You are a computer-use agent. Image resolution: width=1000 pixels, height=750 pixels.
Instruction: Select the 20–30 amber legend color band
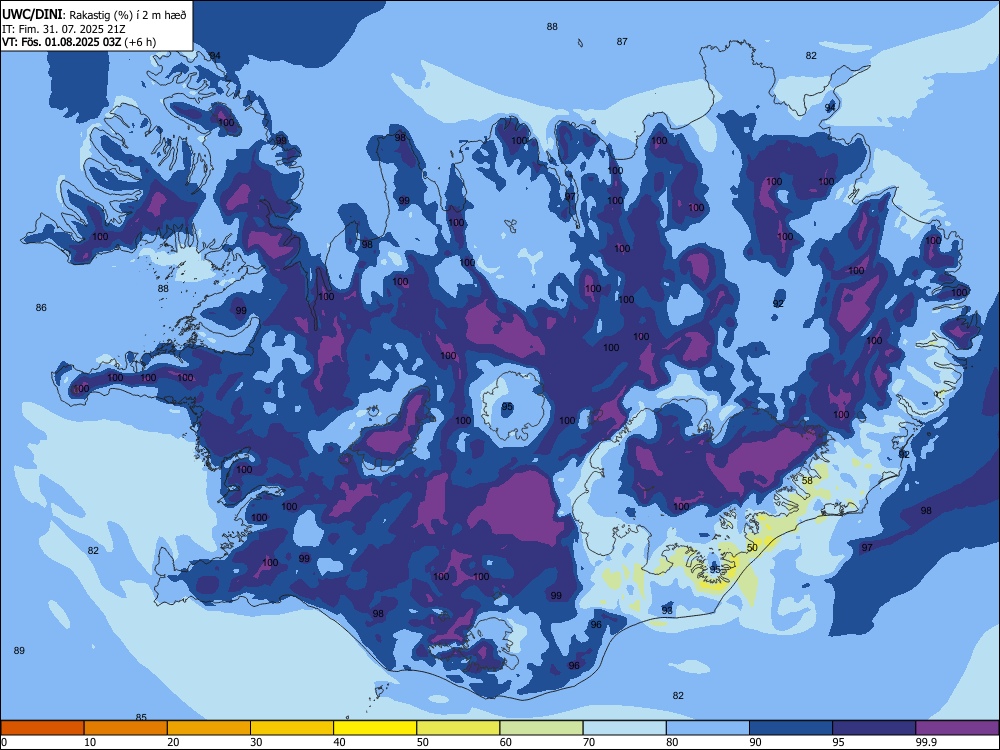coord(209,728)
